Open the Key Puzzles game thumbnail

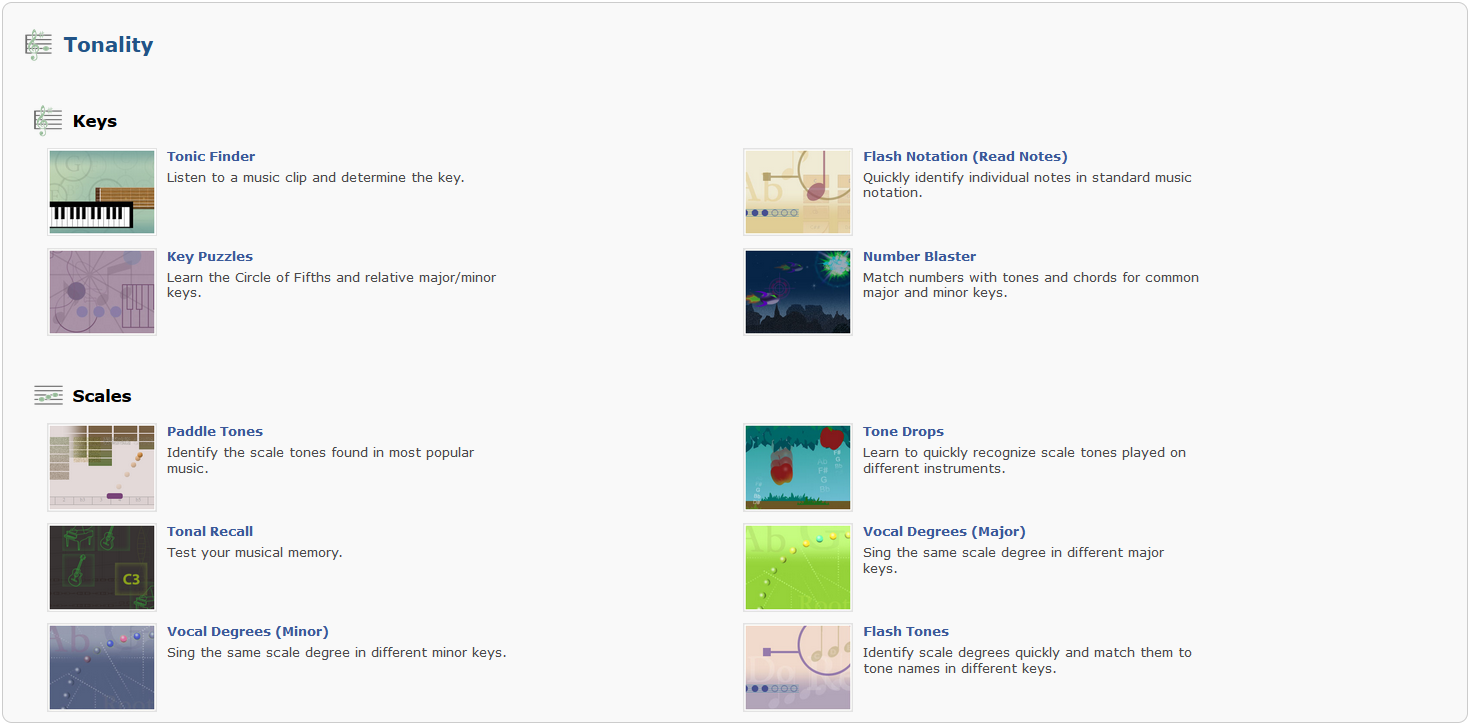[x=102, y=292]
